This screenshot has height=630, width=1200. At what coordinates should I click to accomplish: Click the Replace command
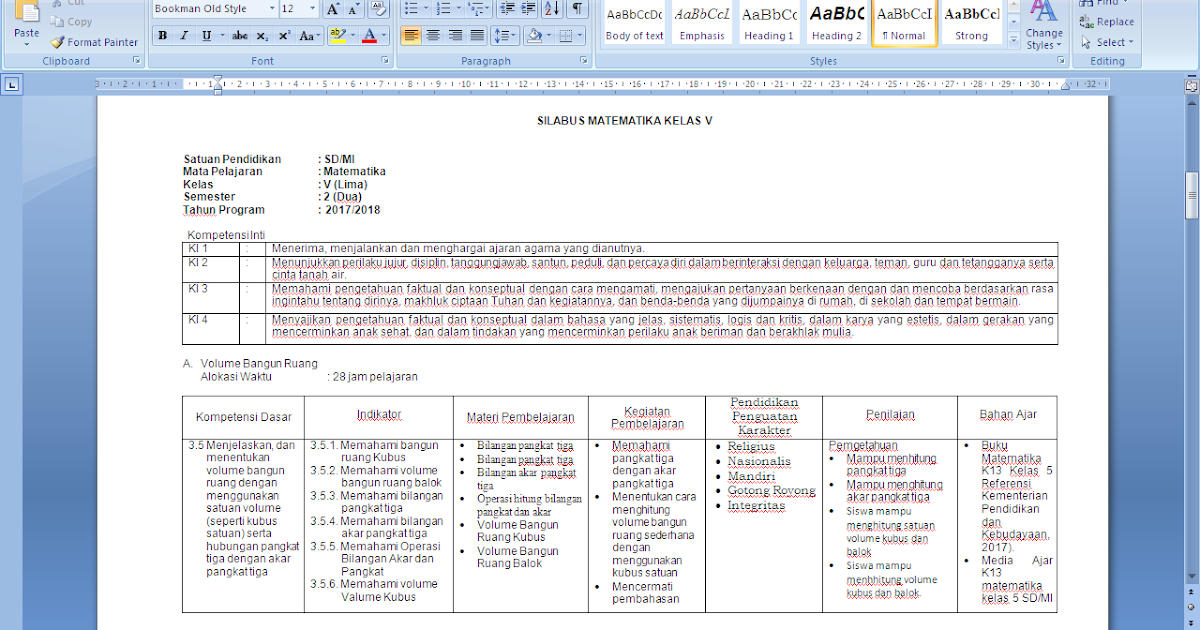[1107, 22]
